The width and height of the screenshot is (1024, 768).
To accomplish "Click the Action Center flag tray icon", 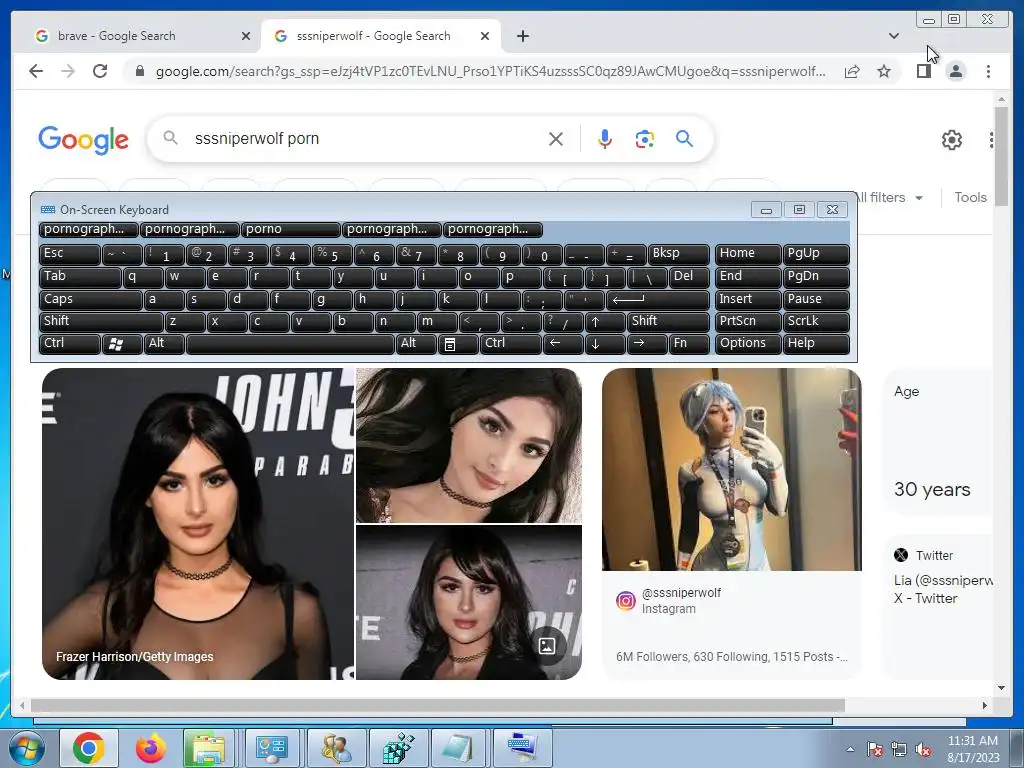I will click(x=874, y=750).
